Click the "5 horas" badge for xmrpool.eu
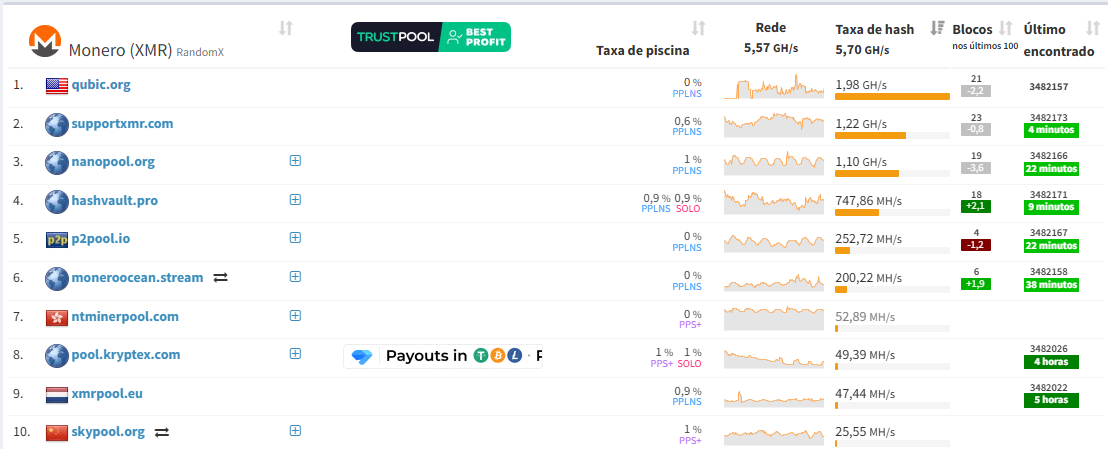1108x449 pixels. pos(1051,400)
